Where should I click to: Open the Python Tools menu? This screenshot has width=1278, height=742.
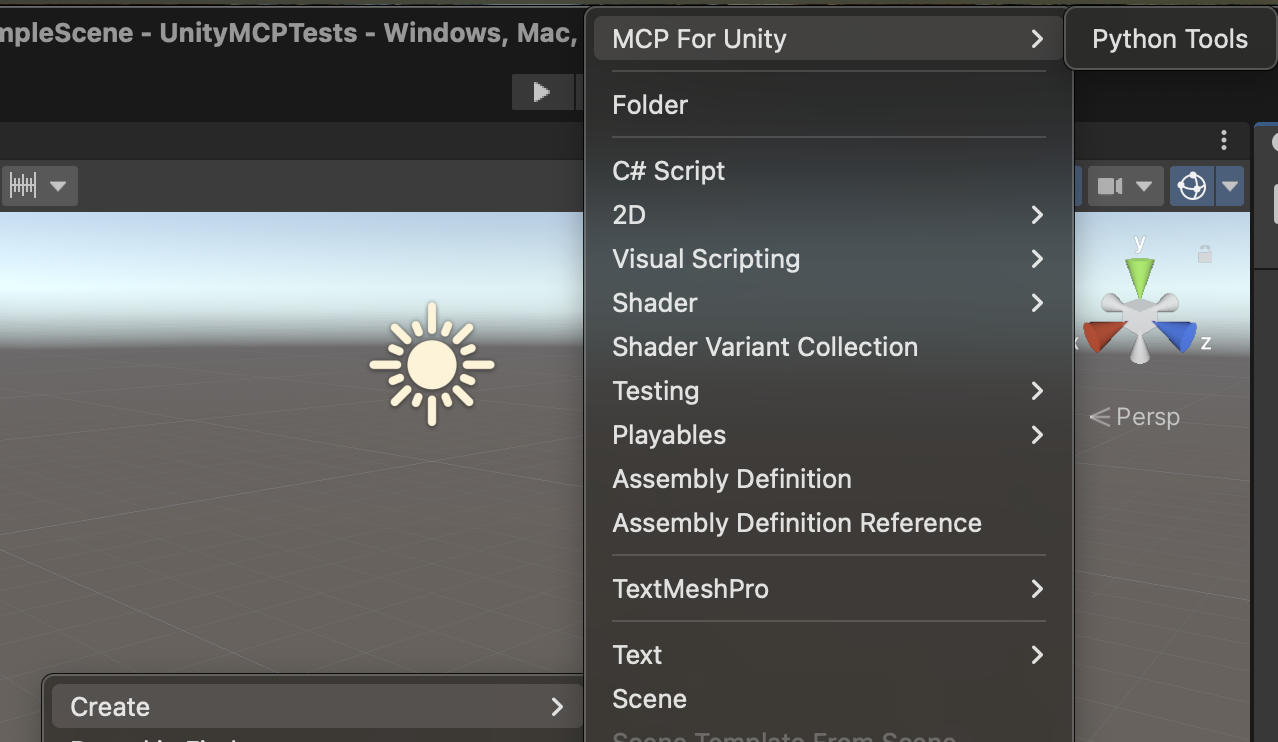click(x=1169, y=38)
